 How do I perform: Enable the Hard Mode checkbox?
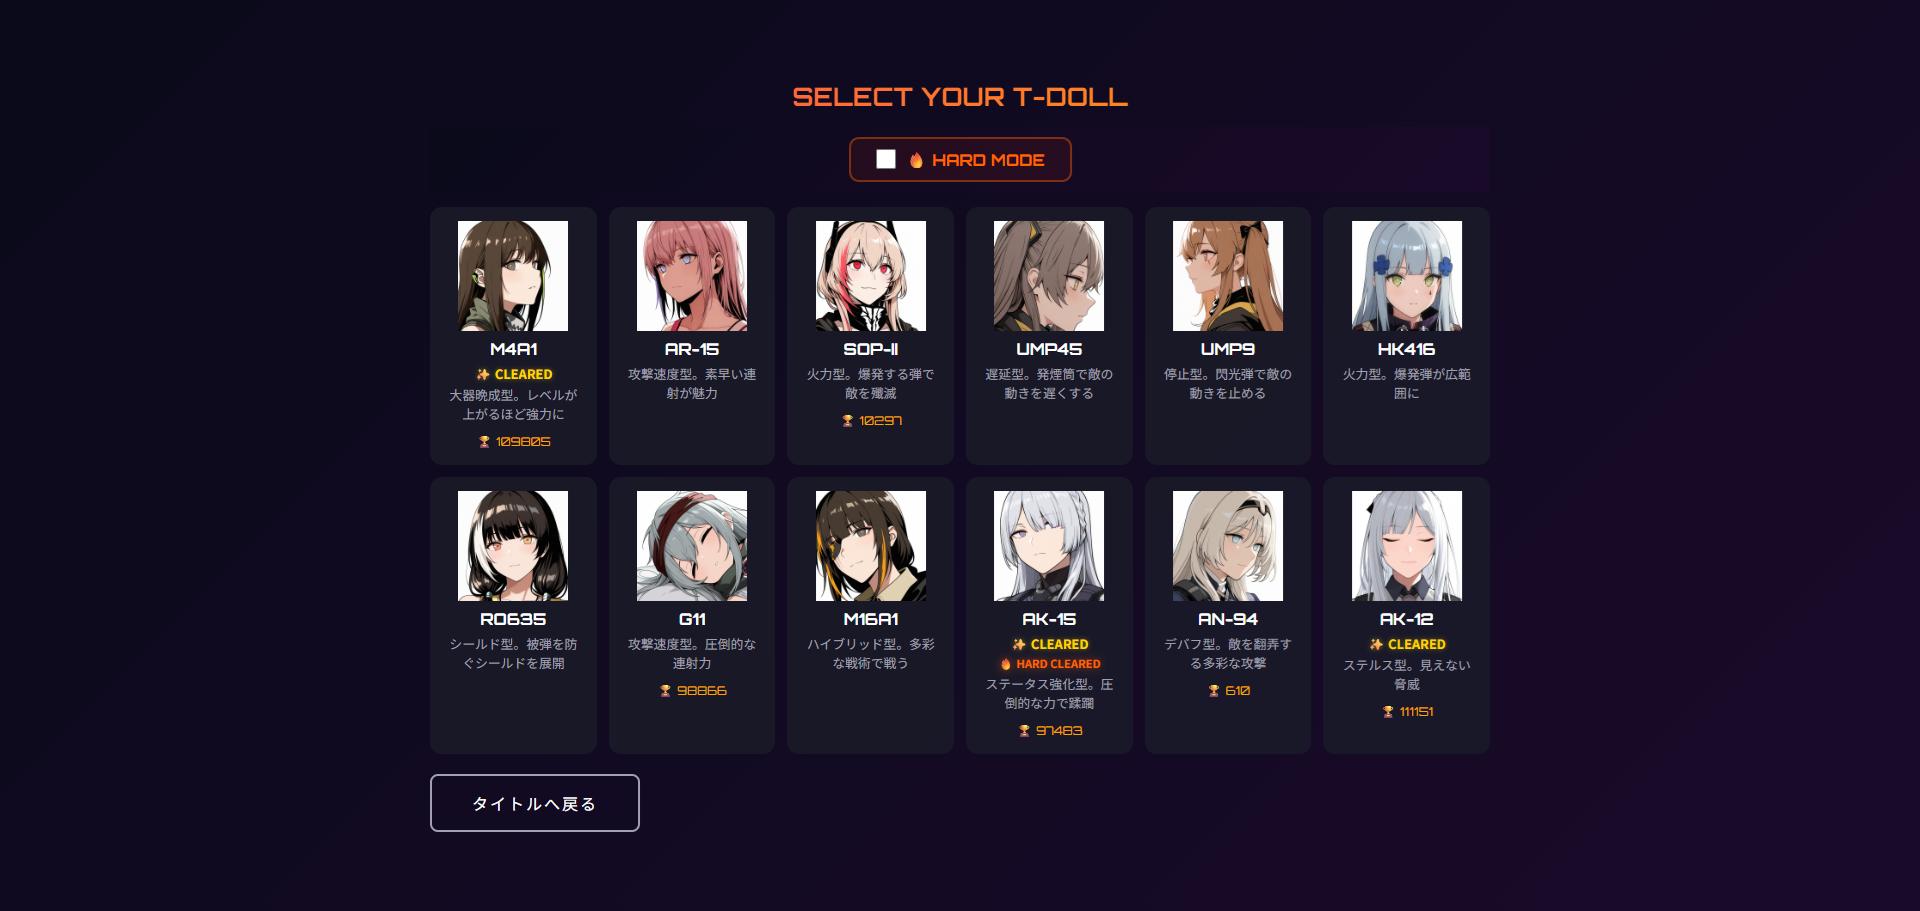pos(886,160)
